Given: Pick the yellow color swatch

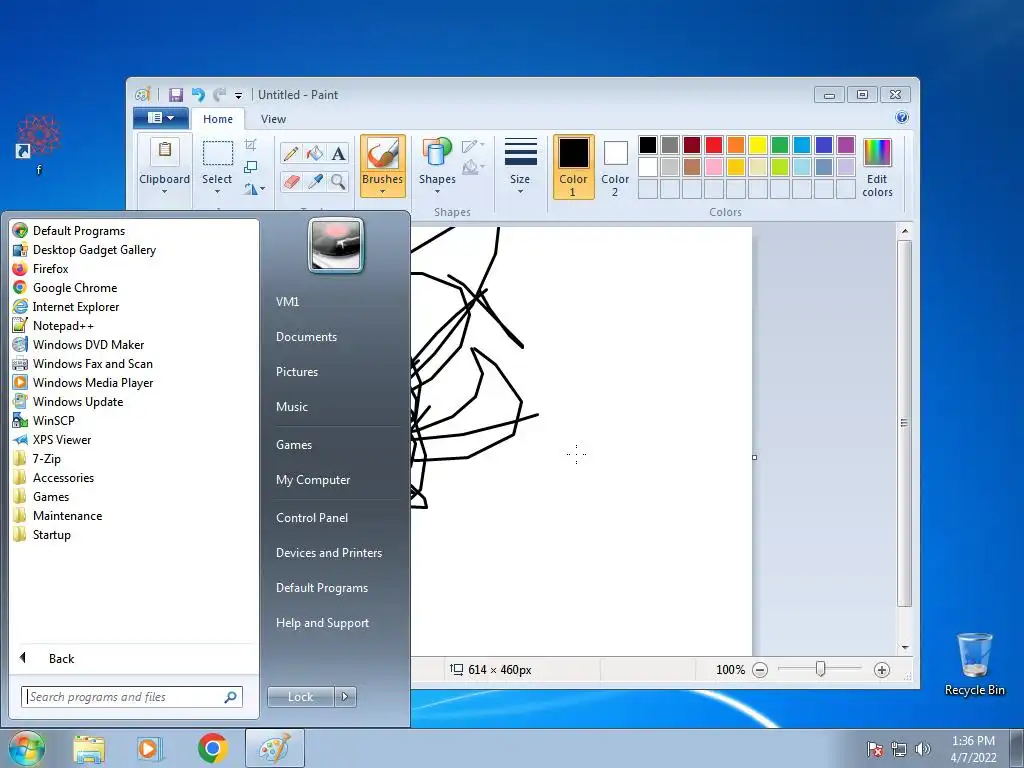Looking at the screenshot, I should click(758, 144).
